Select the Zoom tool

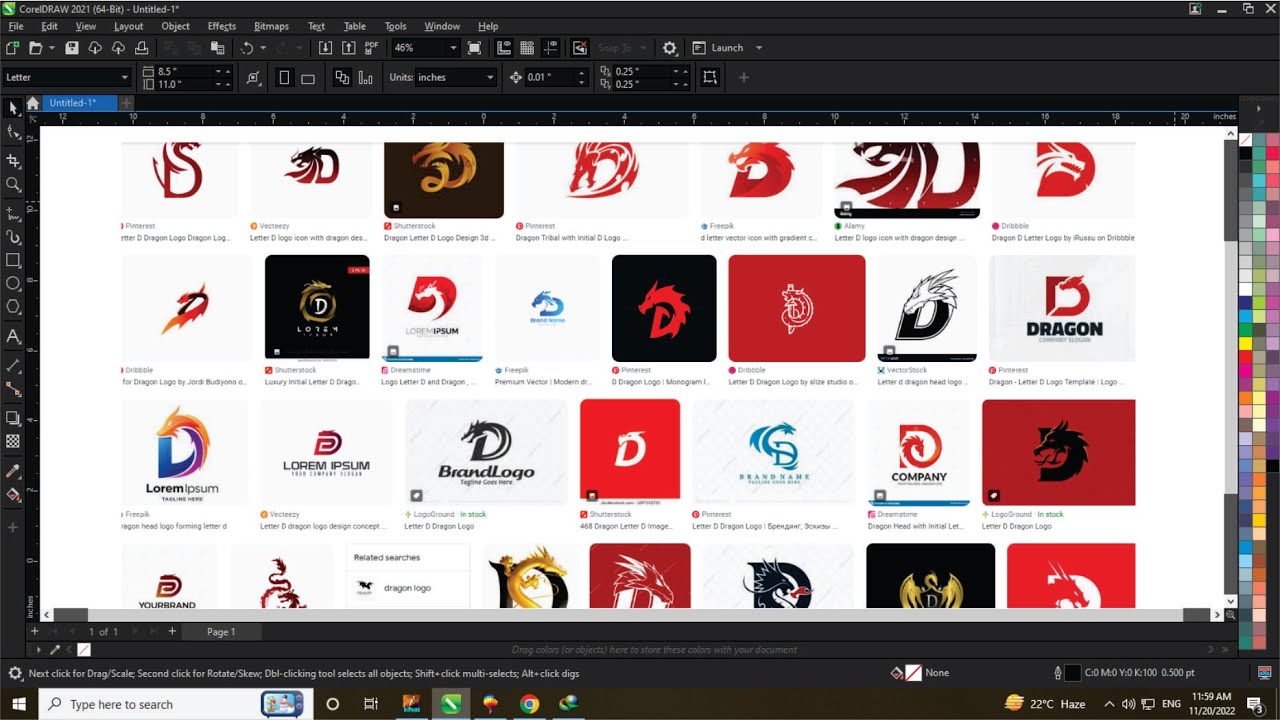[x=13, y=184]
